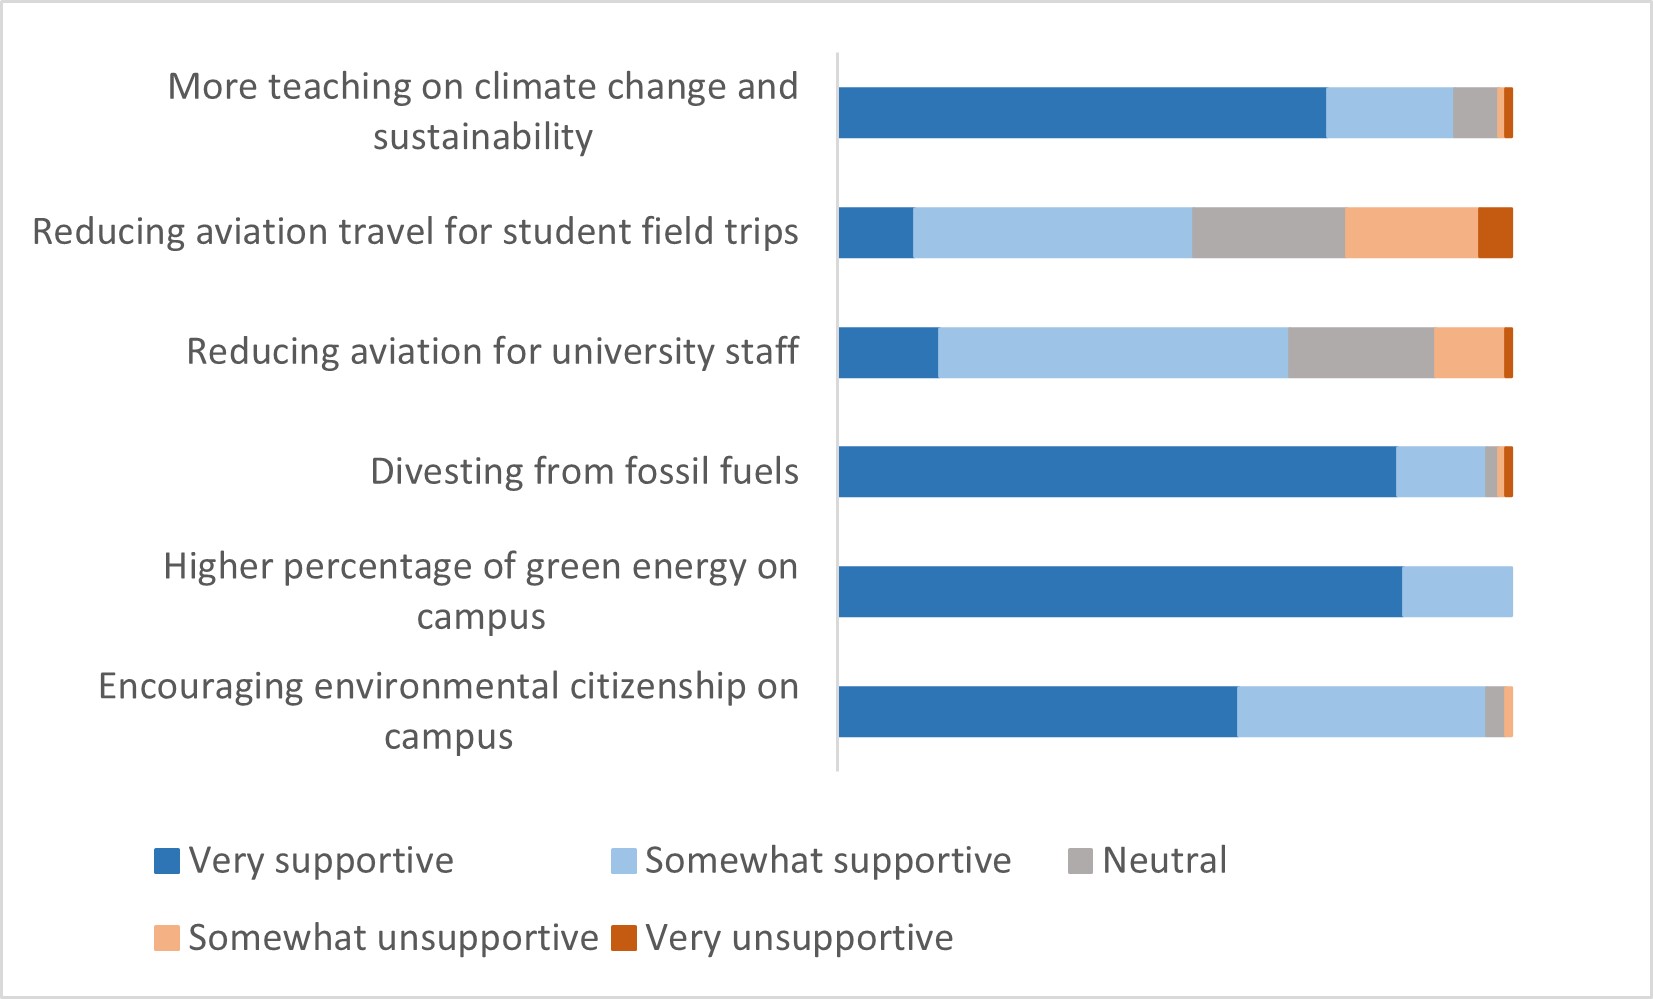The width and height of the screenshot is (1653, 999).
Task: Click the 'Somewhat supportive' legend text
Action: point(828,861)
